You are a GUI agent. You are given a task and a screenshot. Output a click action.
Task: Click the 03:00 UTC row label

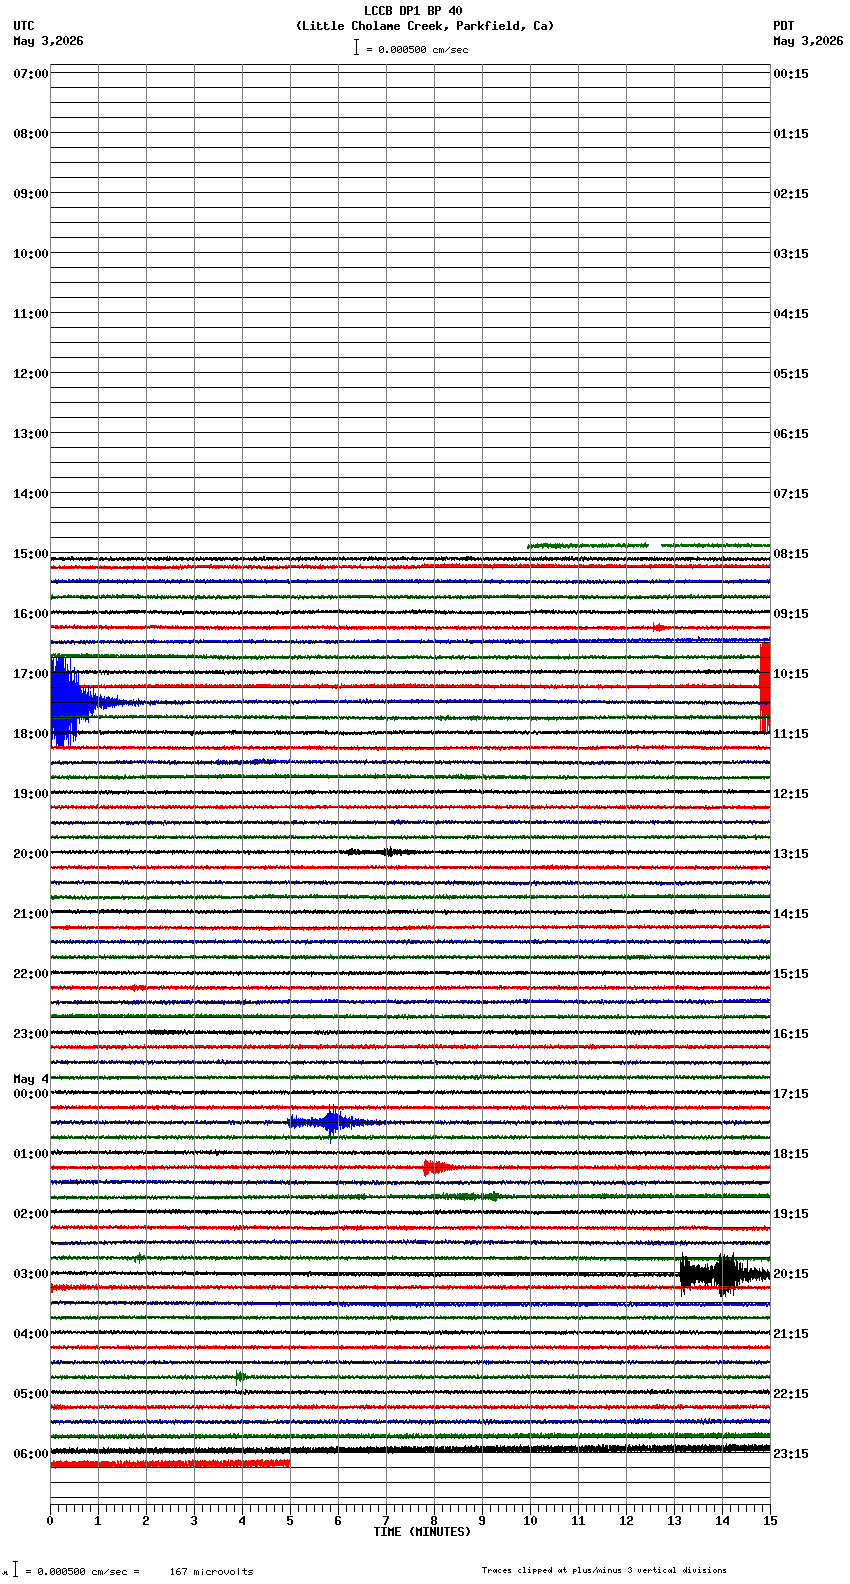pos(31,1274)
